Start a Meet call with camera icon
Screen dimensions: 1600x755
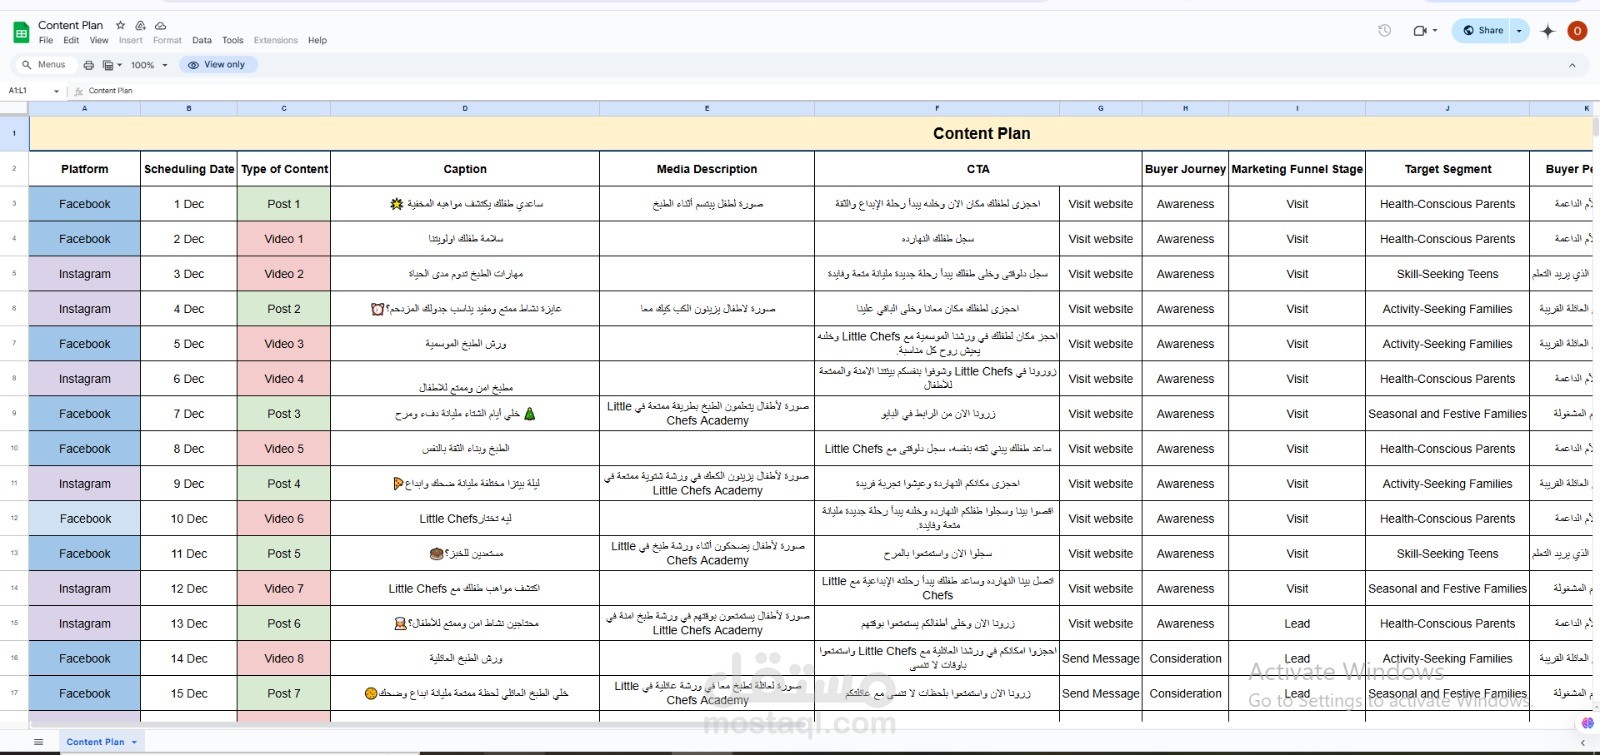coord(1419,30)
